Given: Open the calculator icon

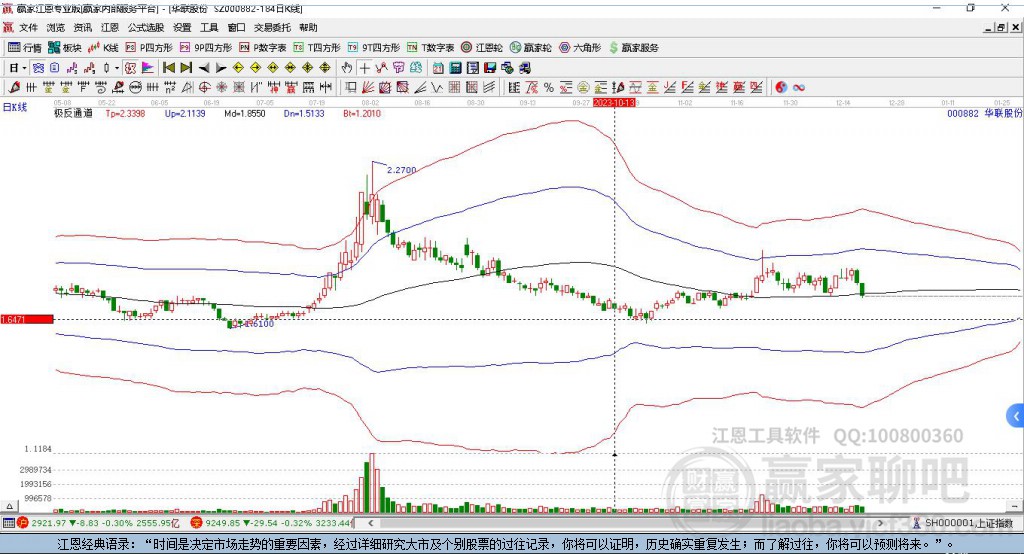Looking at the screenshot, I should click(455, 68).
